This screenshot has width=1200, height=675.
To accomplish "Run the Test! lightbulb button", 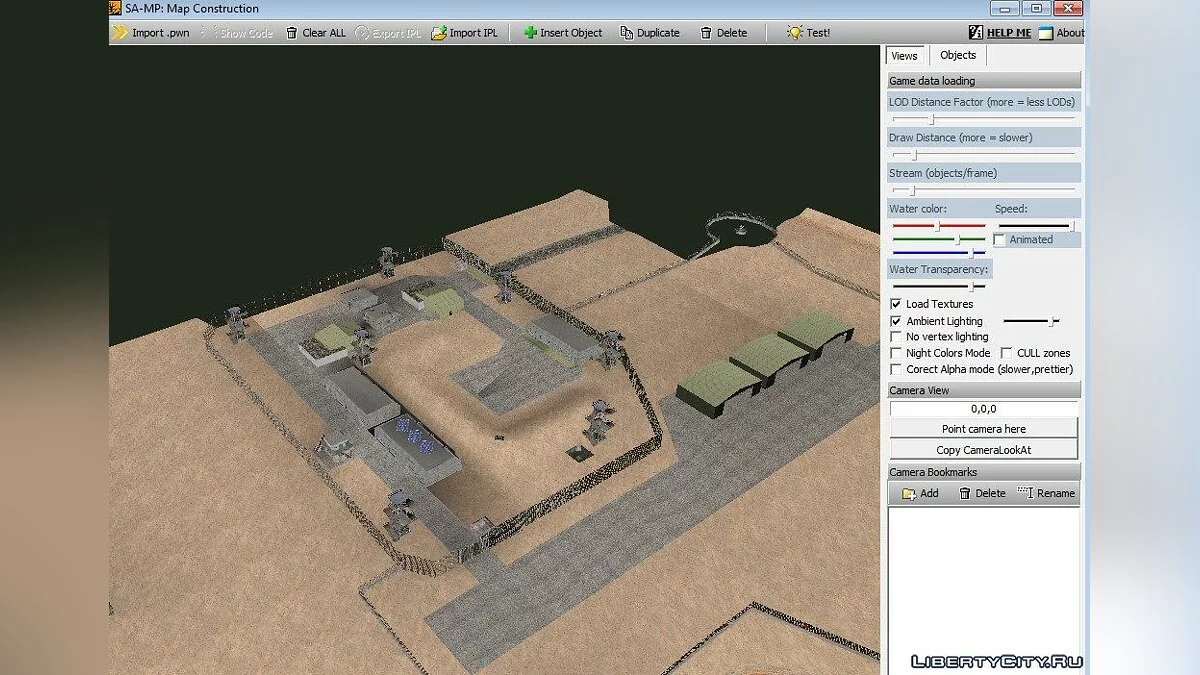I will coord(795,33).
